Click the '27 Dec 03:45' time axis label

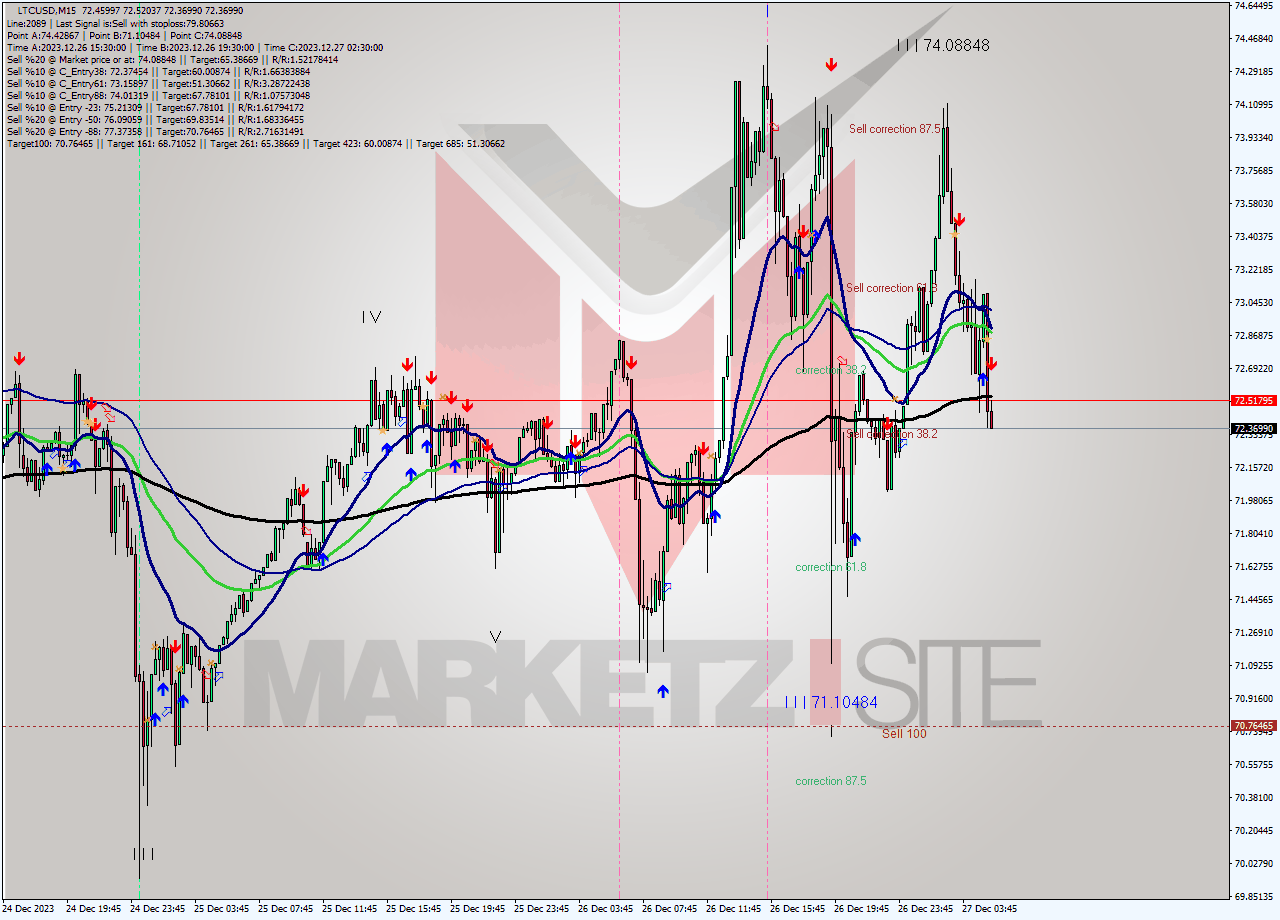[989, 909]
